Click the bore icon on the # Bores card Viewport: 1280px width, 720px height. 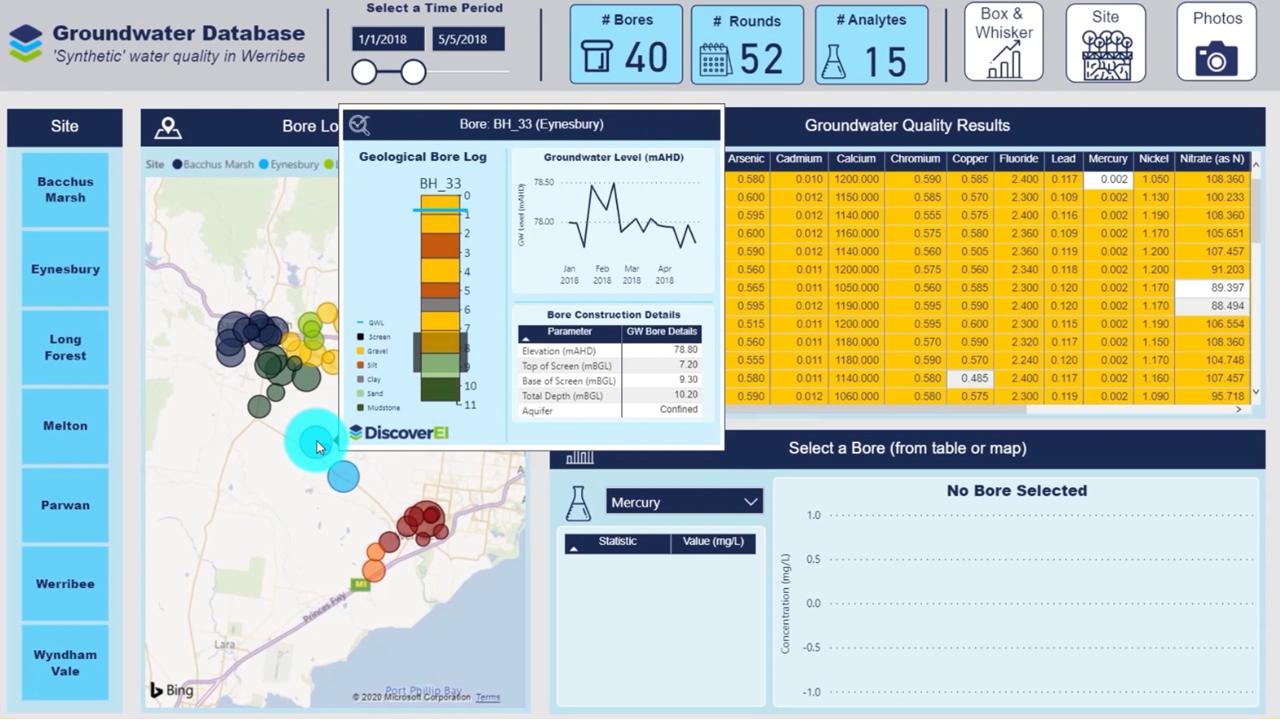pos(596,57)
